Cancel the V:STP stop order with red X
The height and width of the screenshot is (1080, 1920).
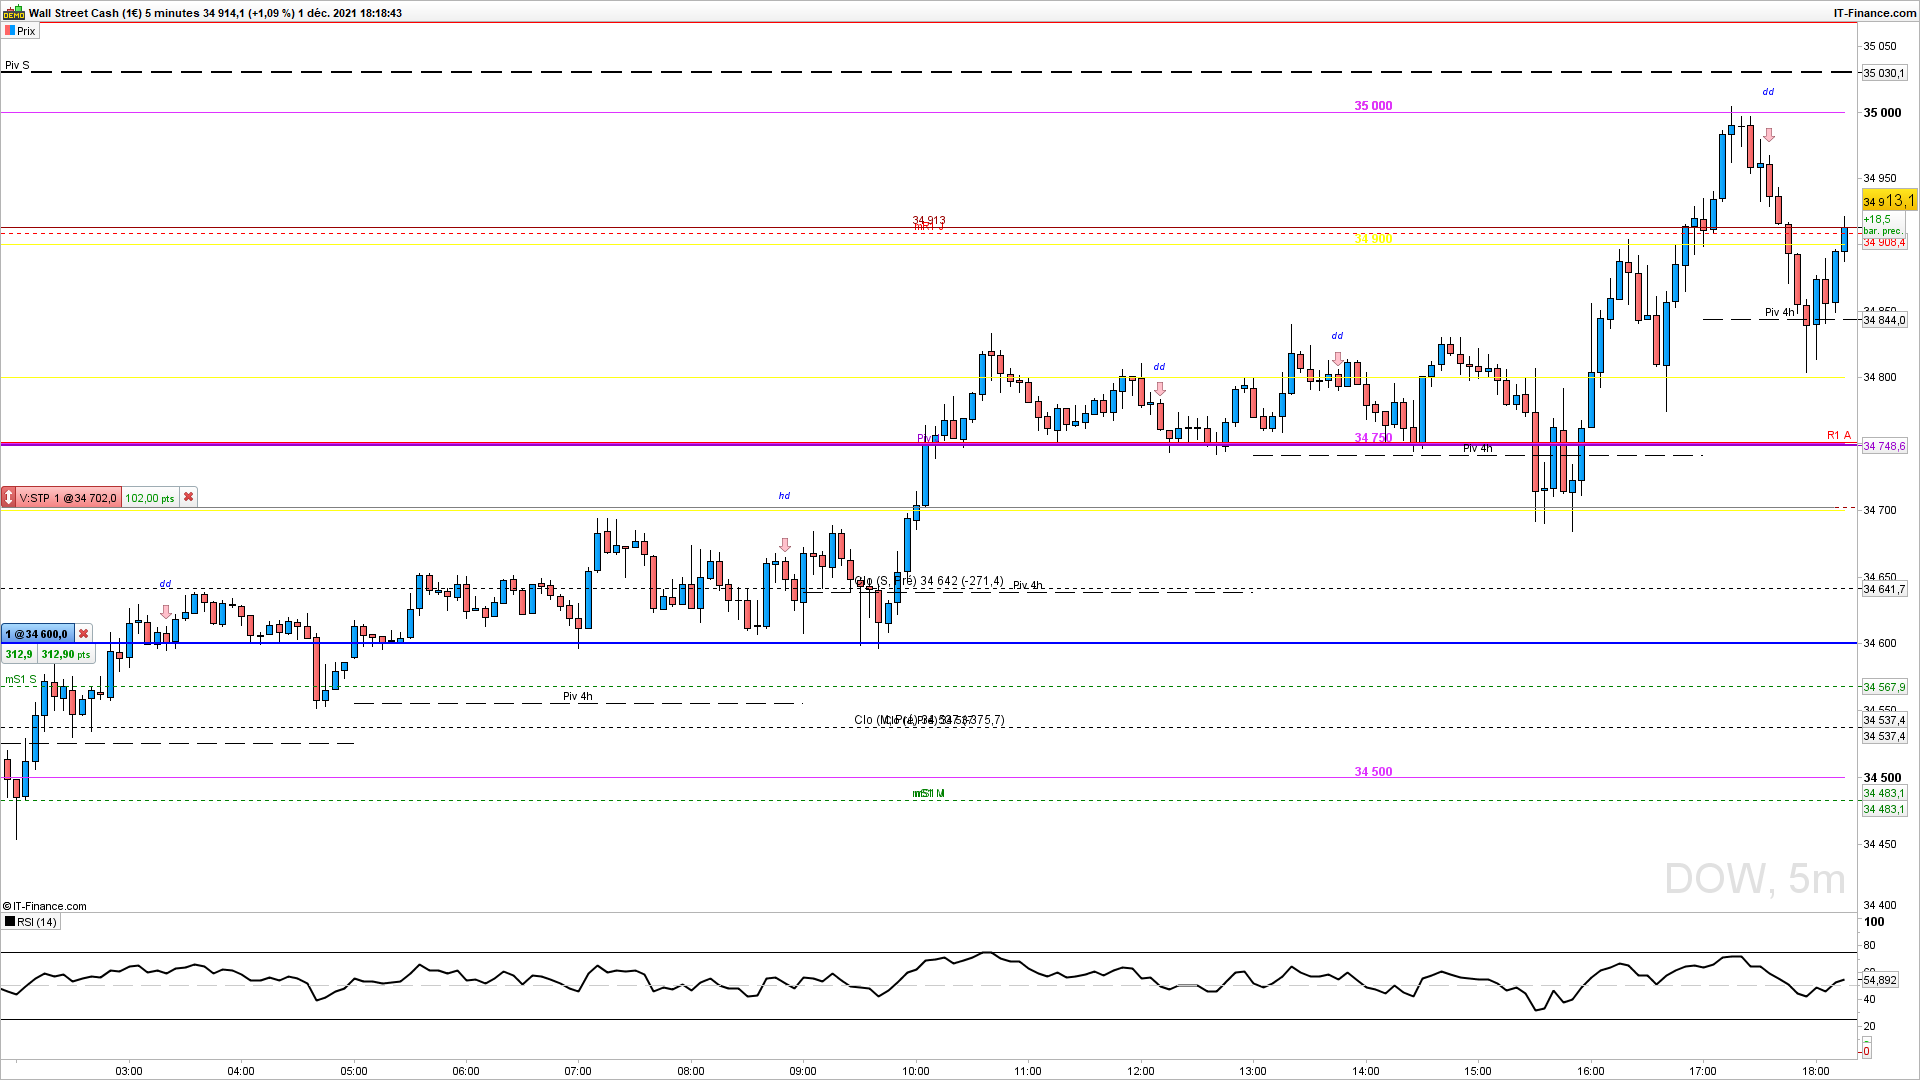188,497
